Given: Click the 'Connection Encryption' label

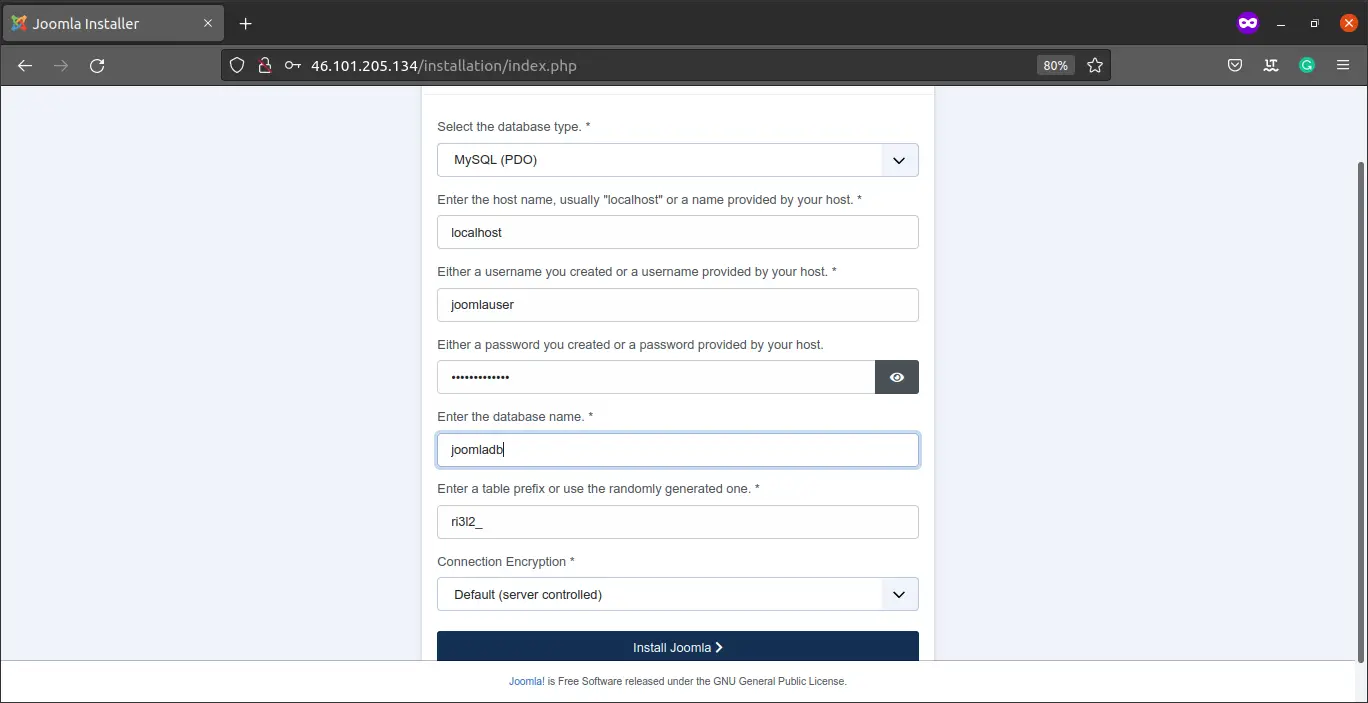Looking at the screenshot, I should tap(506, 561).
